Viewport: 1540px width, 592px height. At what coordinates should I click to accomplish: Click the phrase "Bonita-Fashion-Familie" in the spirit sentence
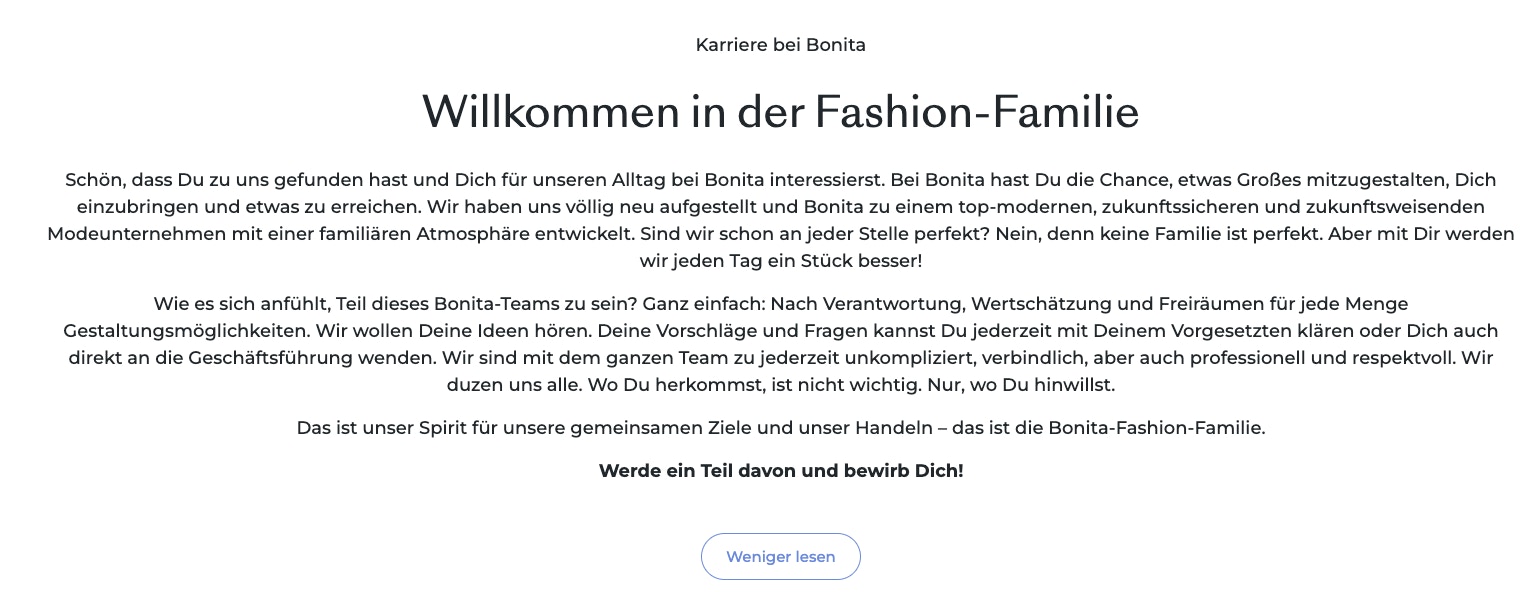tap(1155, 428)
